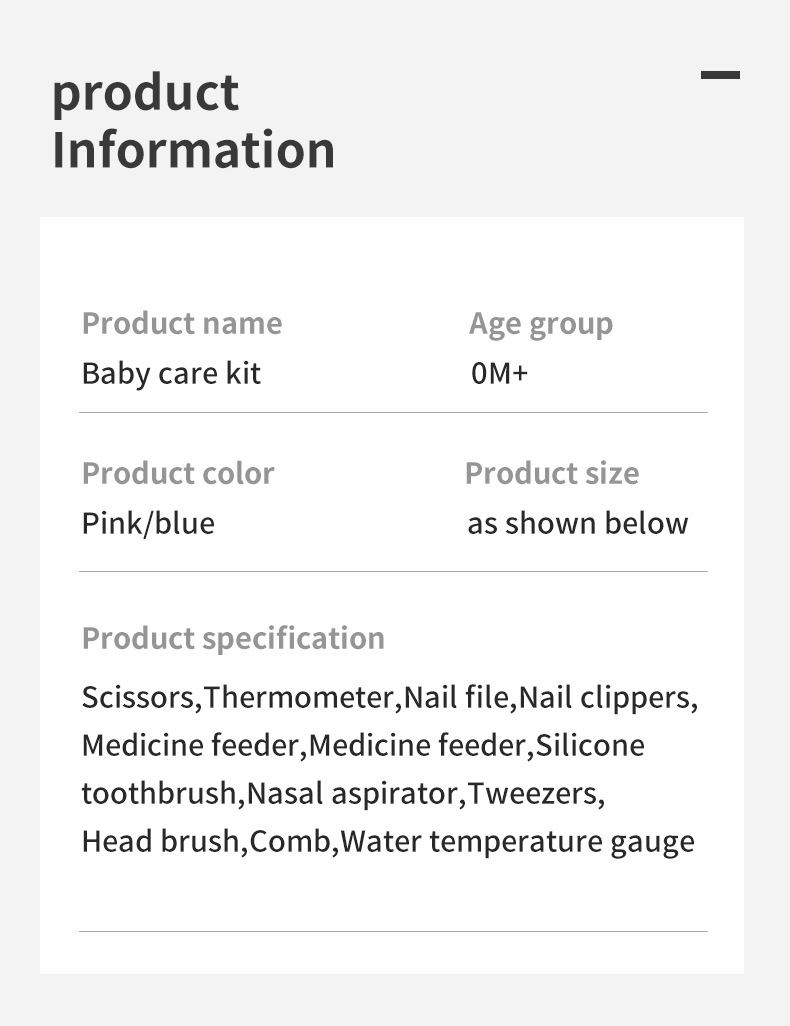Select the 'Product name' label
This screenshot has height=1026, width=790.
click(182, 323)
